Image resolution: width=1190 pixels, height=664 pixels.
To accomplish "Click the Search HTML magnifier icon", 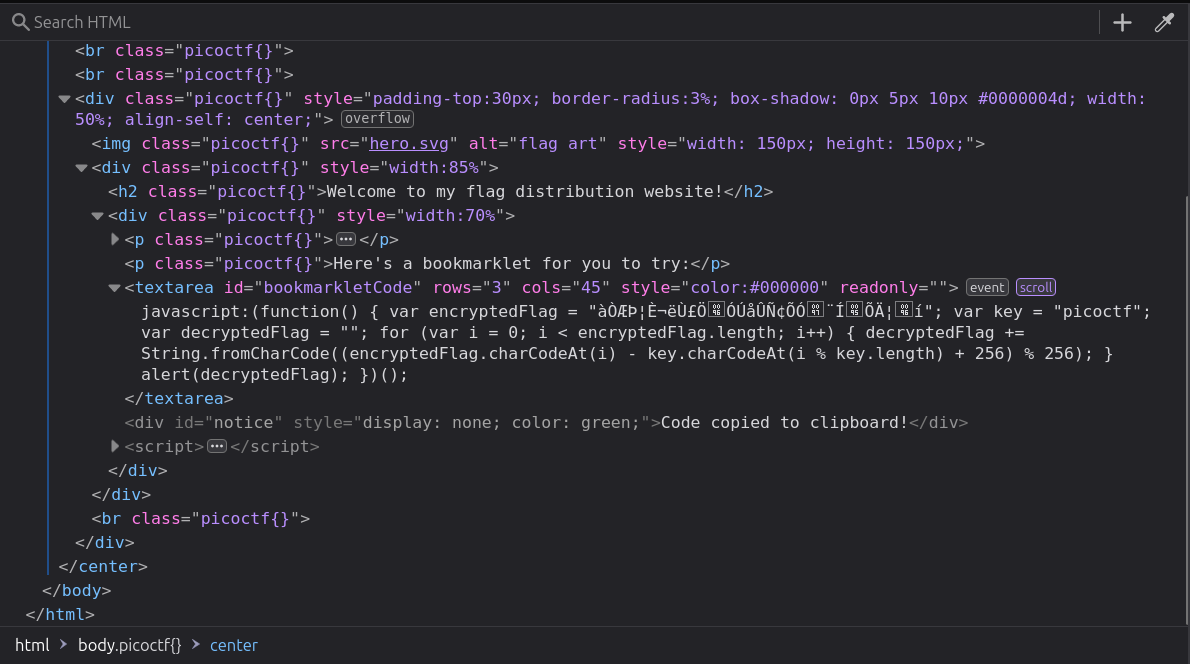I will coord(20,22).
